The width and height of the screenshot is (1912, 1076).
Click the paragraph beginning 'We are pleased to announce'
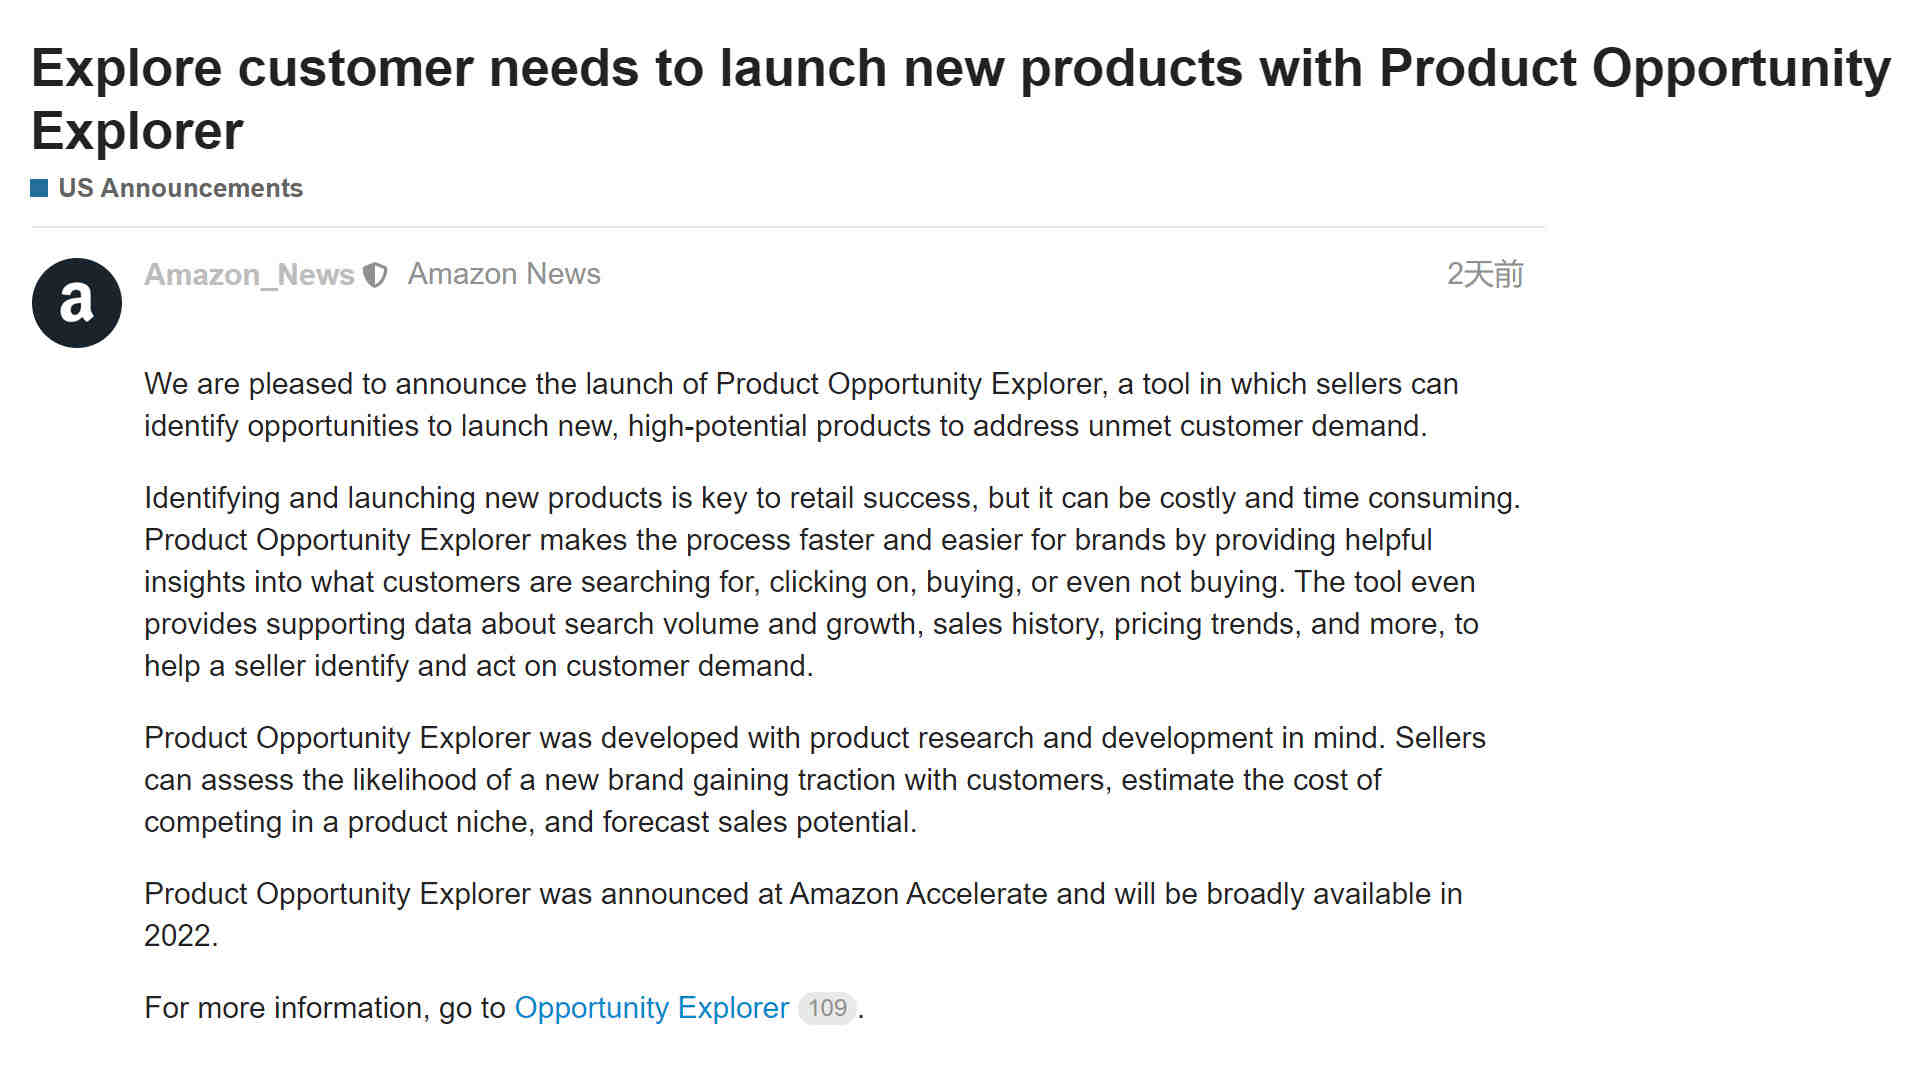click(801, 405)
